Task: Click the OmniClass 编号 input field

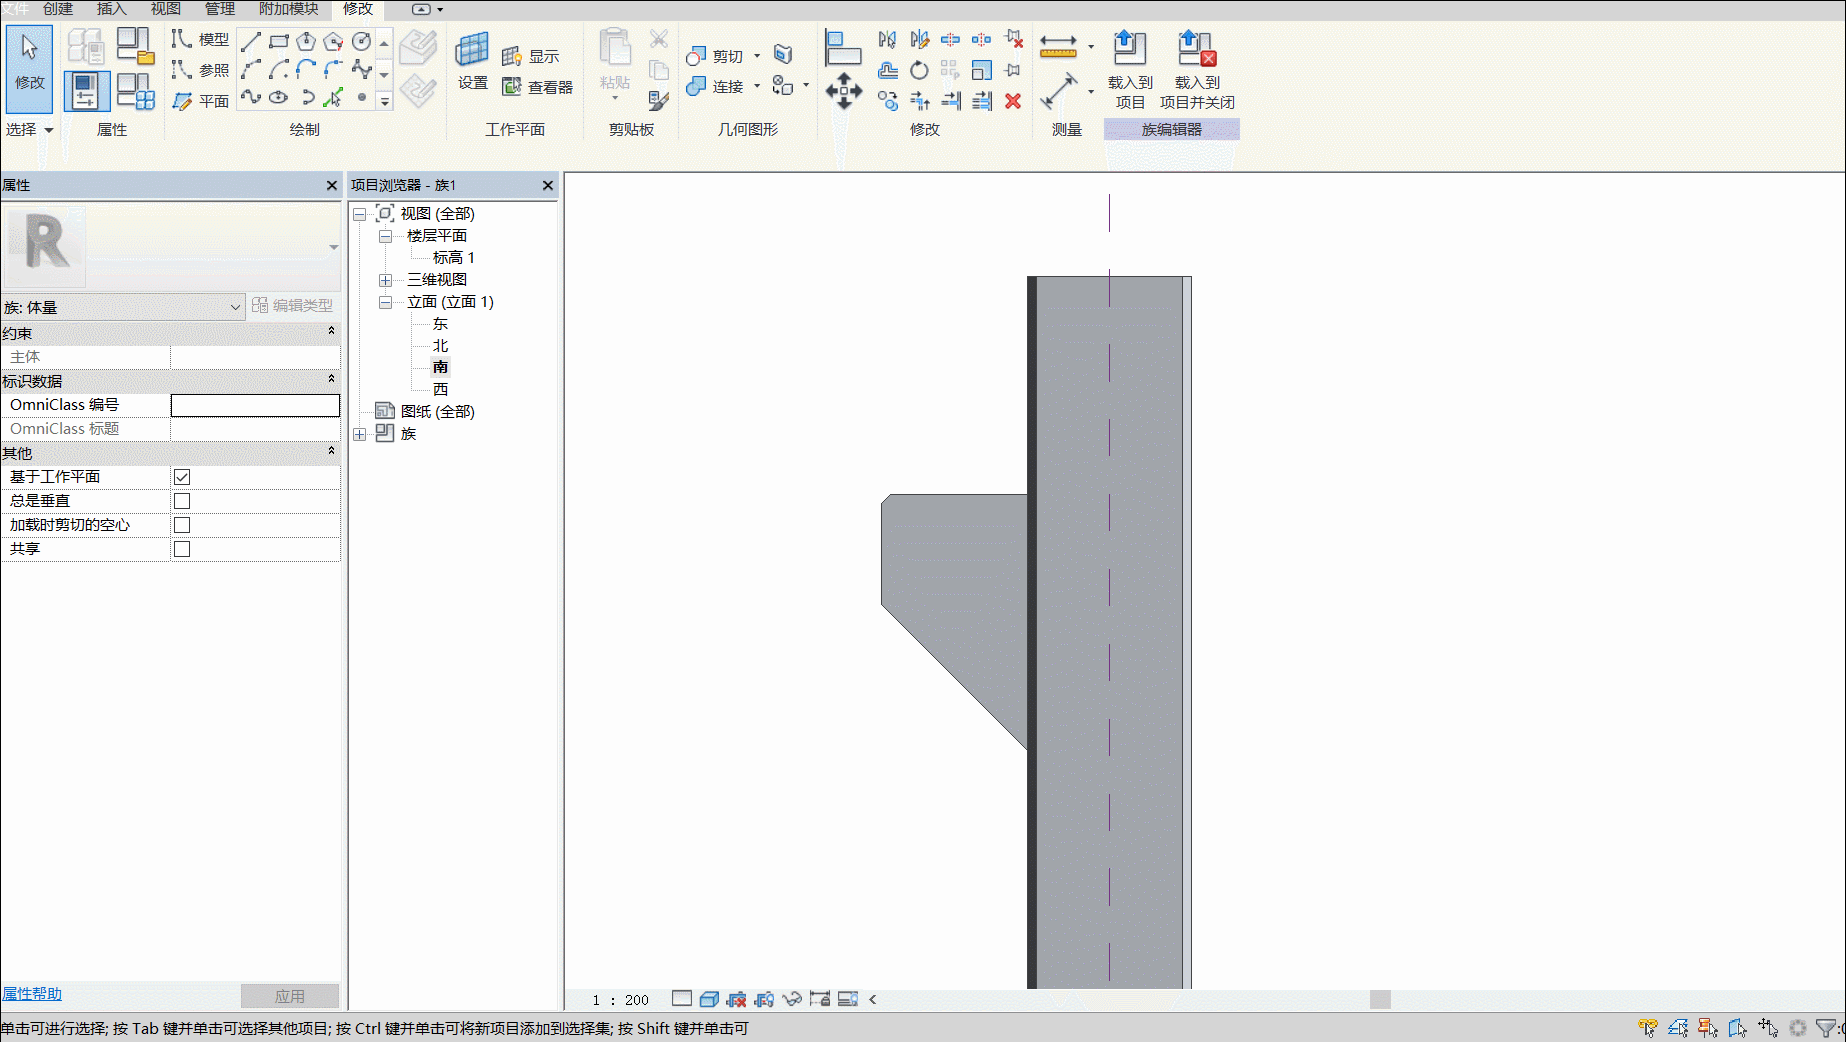Action: [255, 405]
